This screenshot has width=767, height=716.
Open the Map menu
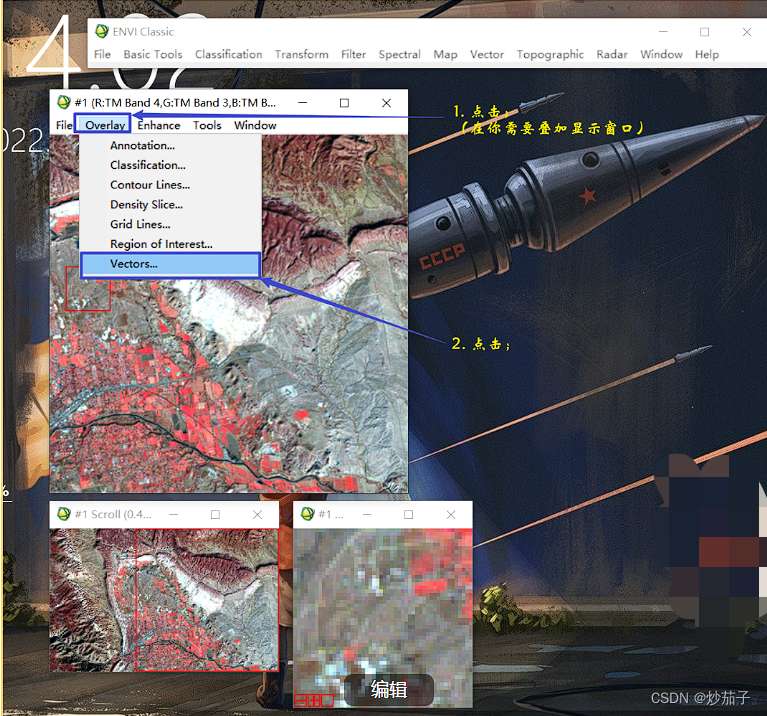[445, 54]
